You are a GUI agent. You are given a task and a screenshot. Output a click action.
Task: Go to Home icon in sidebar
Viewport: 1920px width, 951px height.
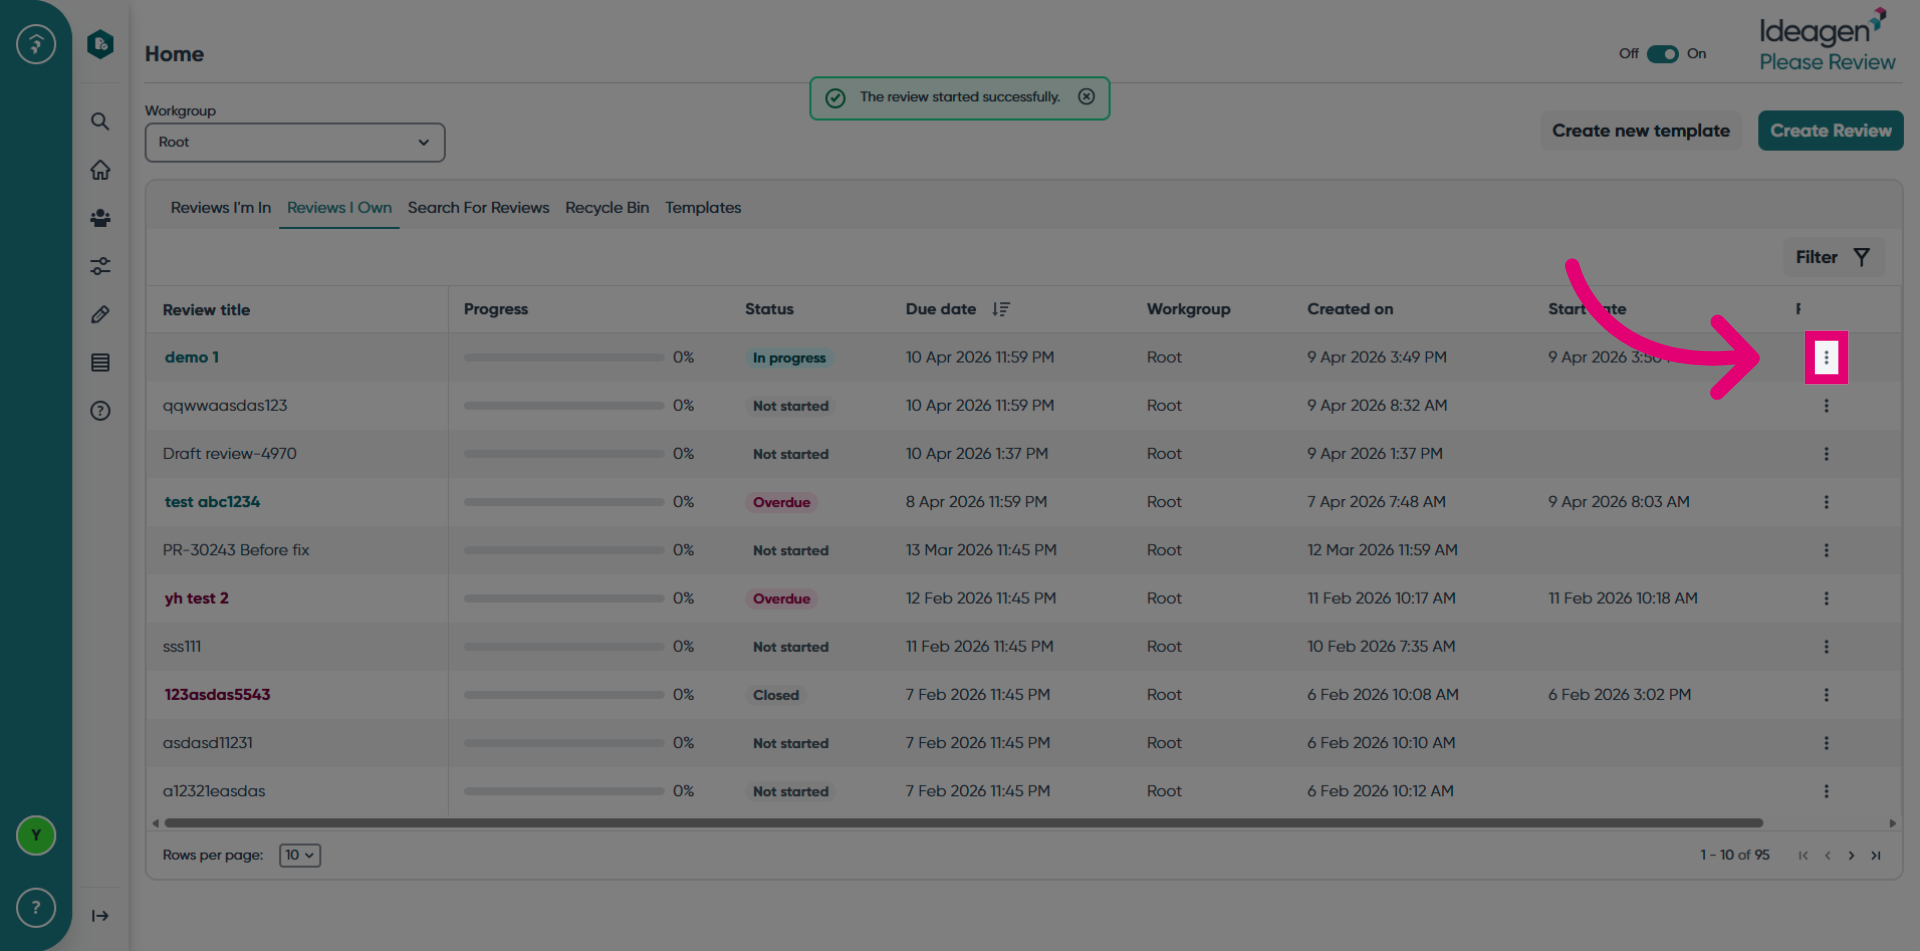point(100,170)
